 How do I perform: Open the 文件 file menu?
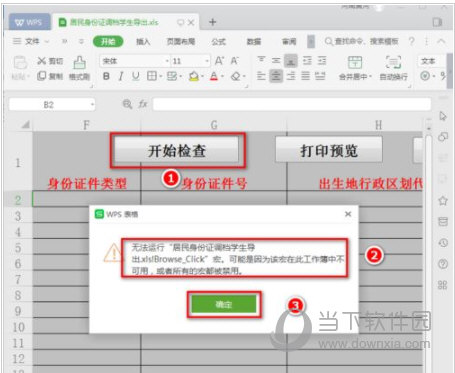point(31,41)
